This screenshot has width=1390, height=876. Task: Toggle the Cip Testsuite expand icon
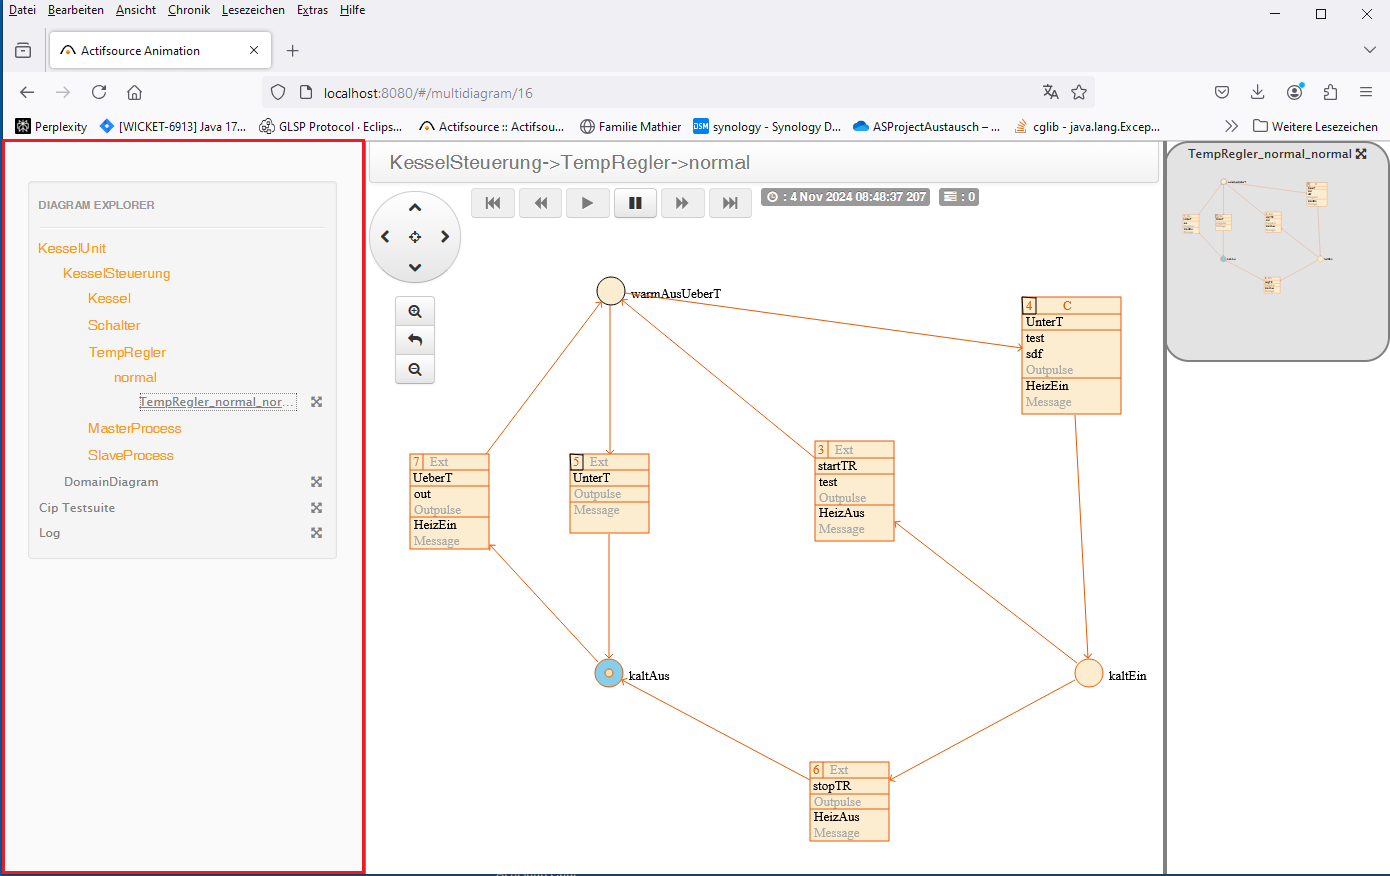tap(316, 508)
